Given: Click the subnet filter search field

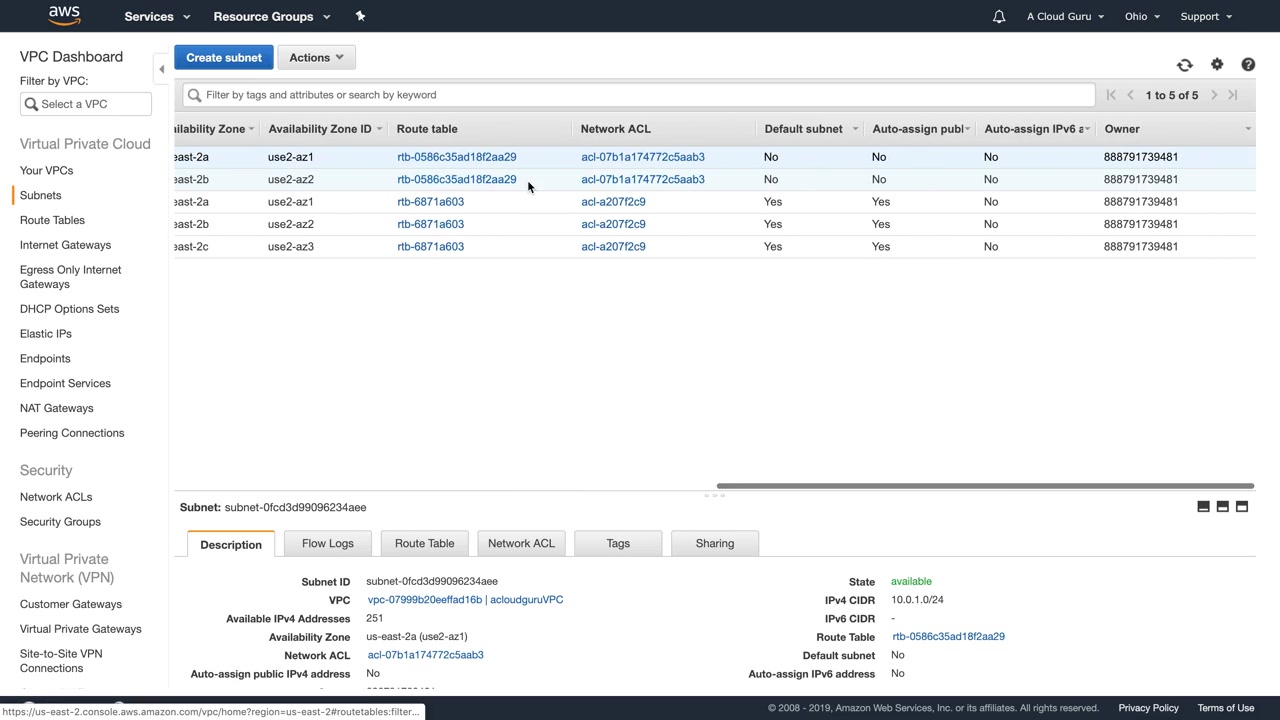Looking at the screenshot, I should tap(640, 95).
